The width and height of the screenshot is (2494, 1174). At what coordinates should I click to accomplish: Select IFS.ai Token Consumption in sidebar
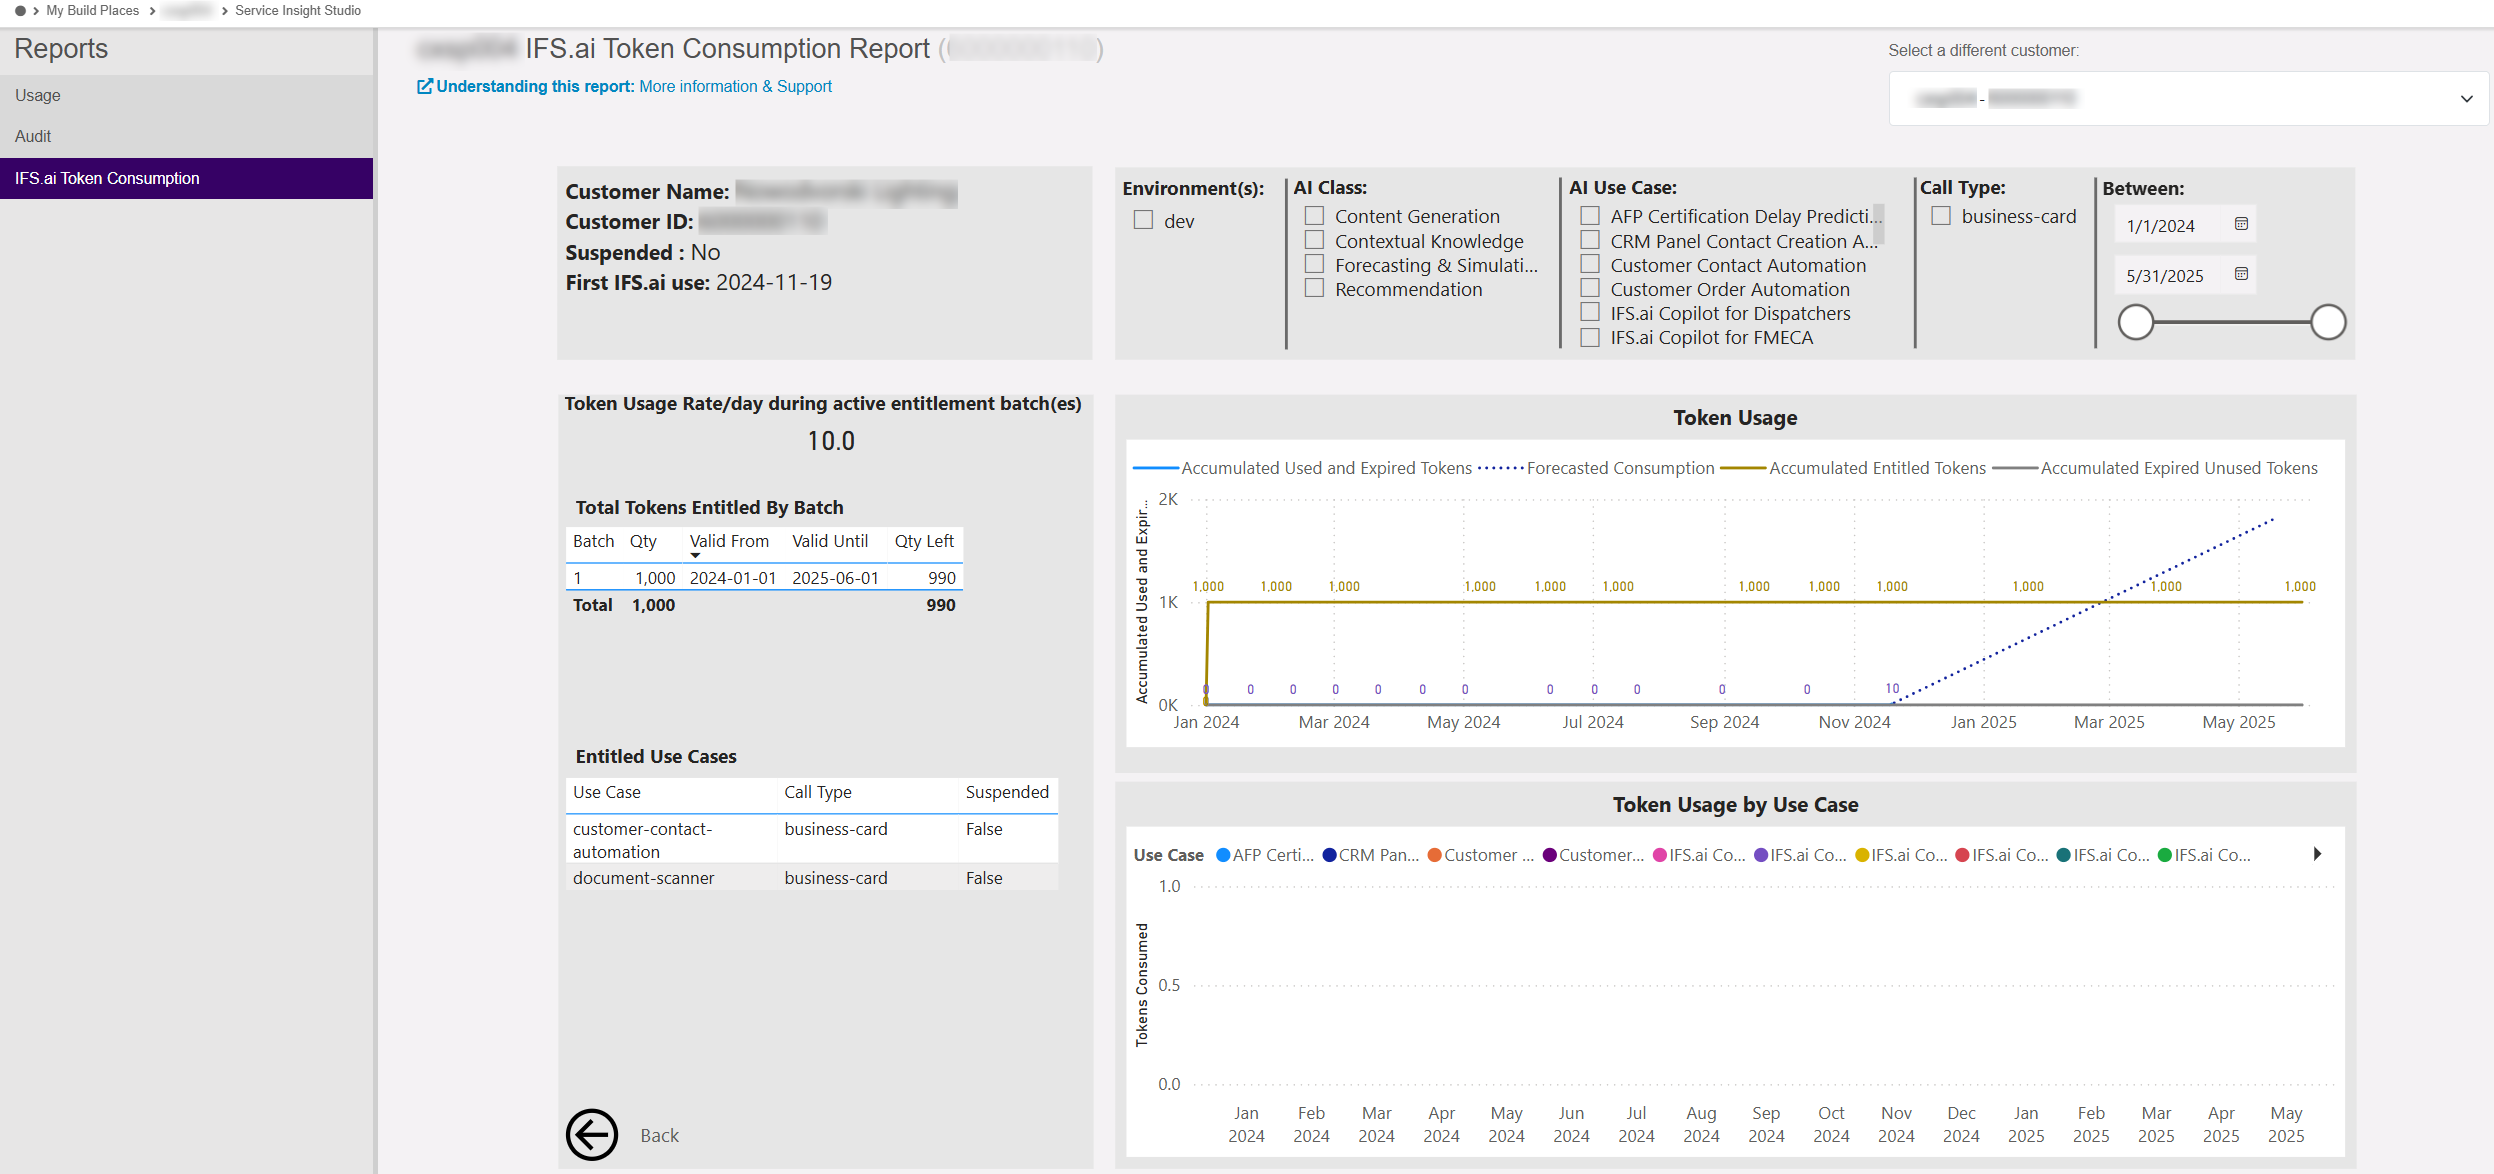click(x=186, y=178)
